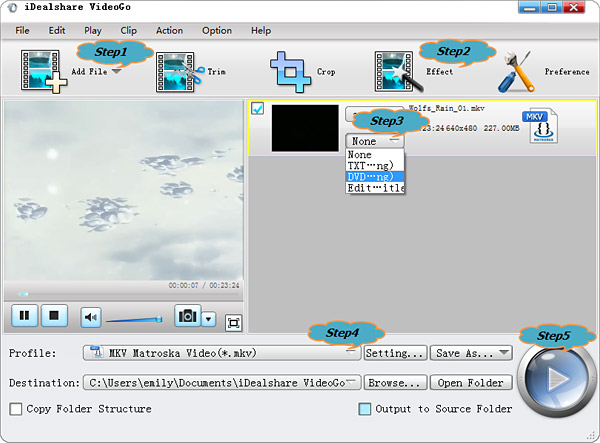Open the Add File dropdown arrow

click(x=117, y=72)
